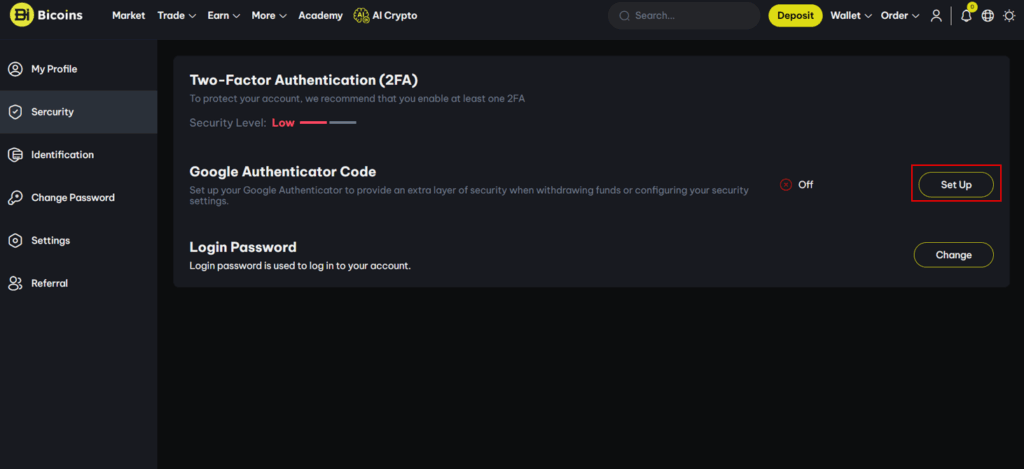Toggle light theme with sun icon
The width and height of the screenshot is (1024, 469).
tap(1010, 16)
